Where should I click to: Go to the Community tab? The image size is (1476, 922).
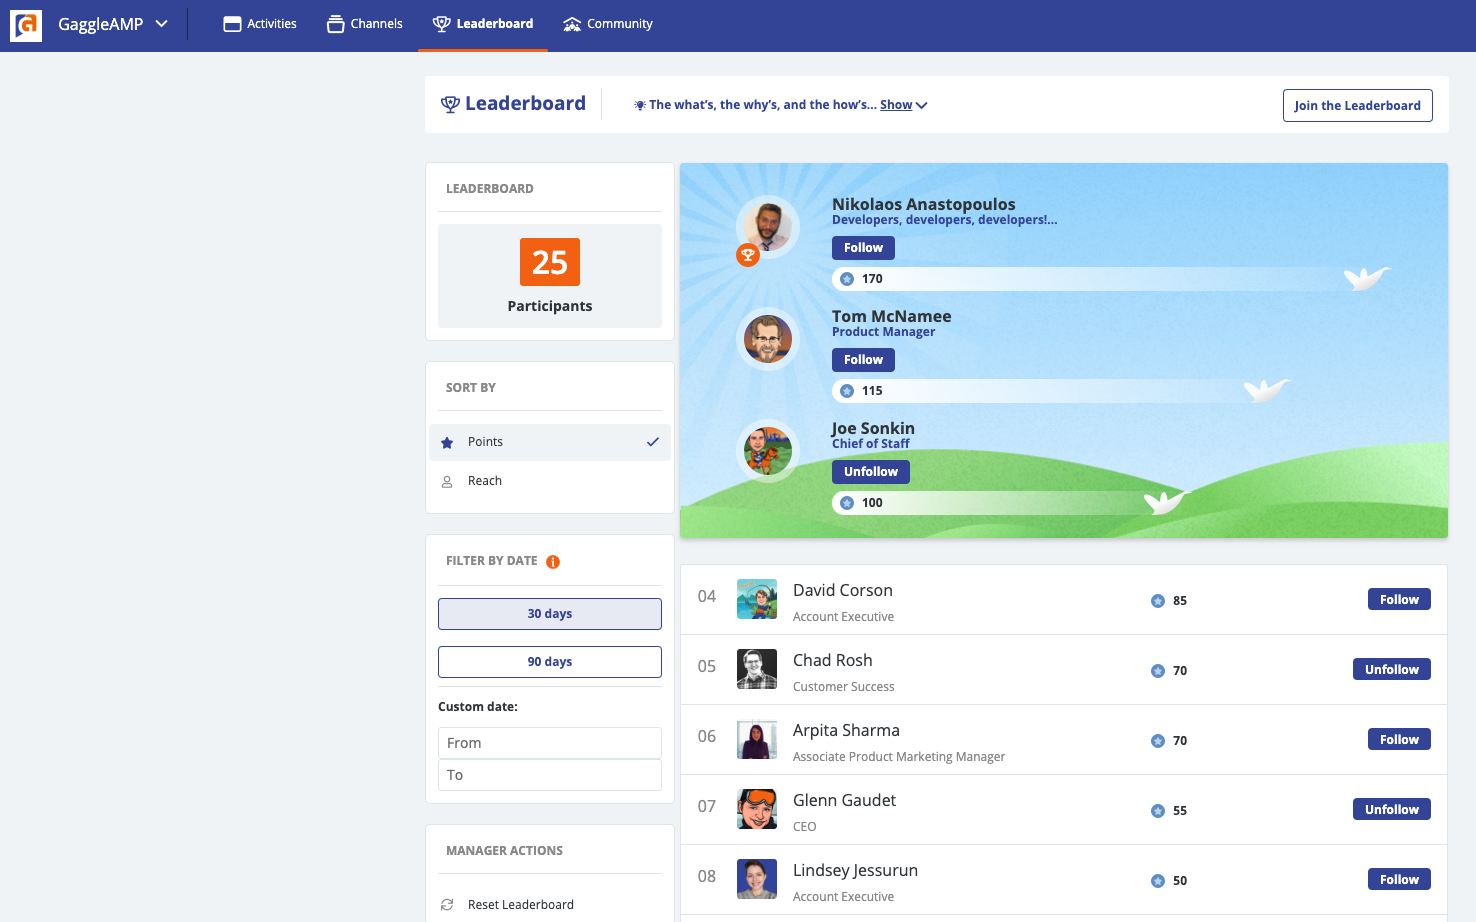click(x=608, y=24)
